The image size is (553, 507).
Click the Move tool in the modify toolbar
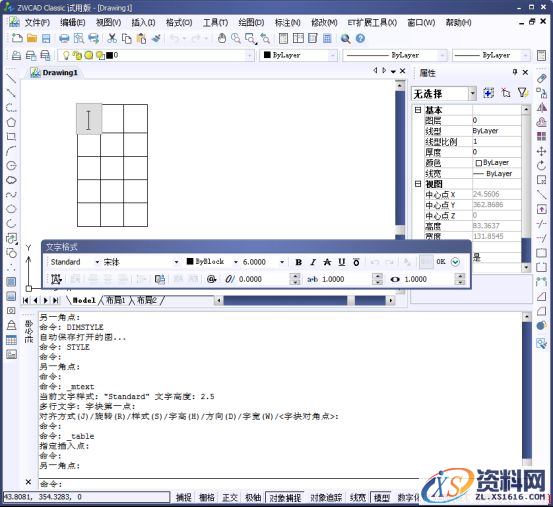click(541, 151)
